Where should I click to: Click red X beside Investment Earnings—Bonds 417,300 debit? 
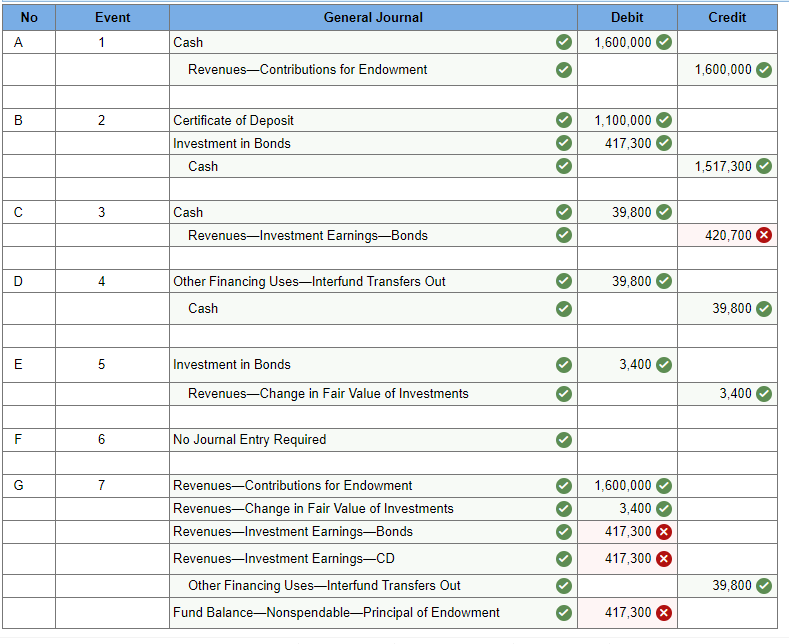coord(664,532)
